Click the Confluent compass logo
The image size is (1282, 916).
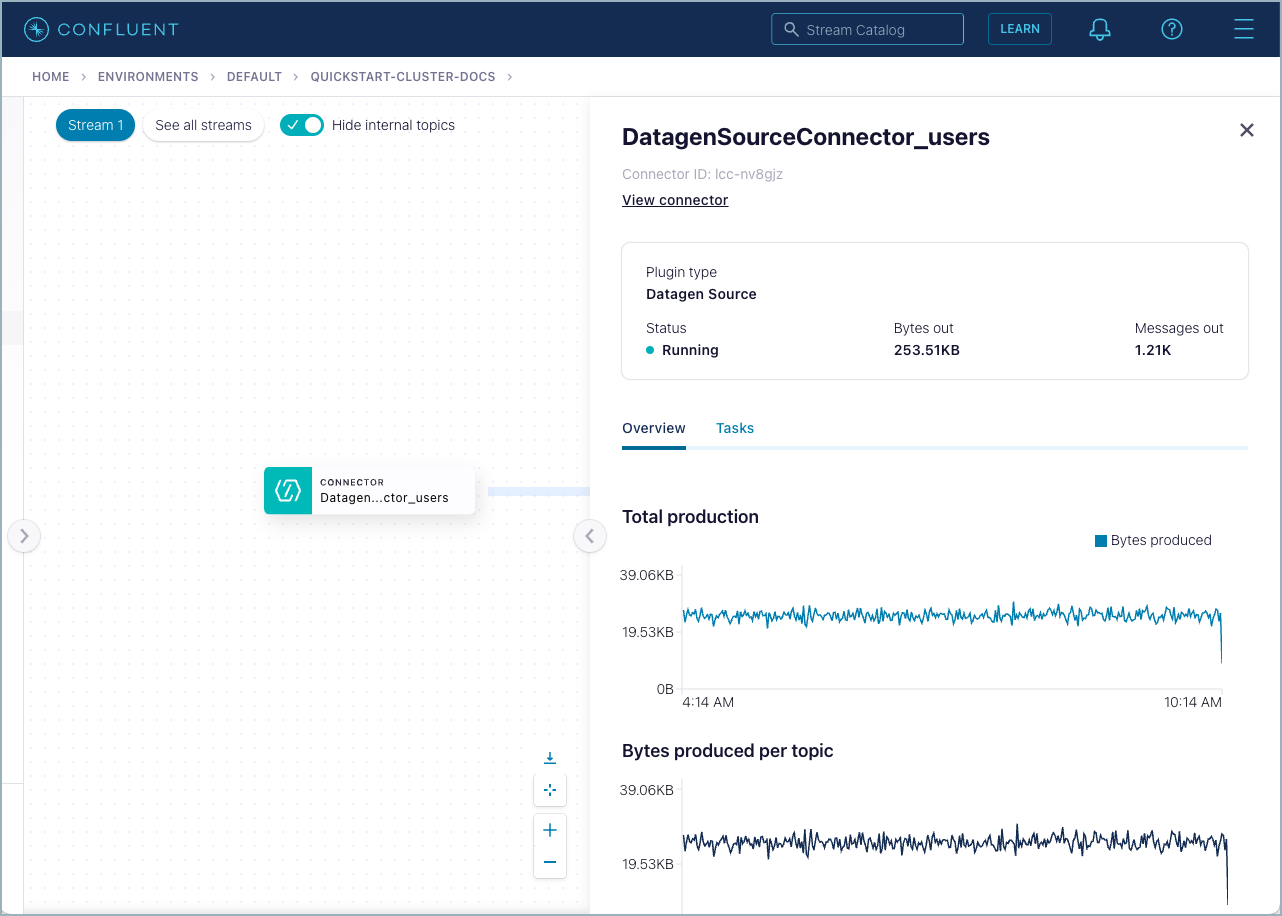pyautogui.click(x=36, y=29)
